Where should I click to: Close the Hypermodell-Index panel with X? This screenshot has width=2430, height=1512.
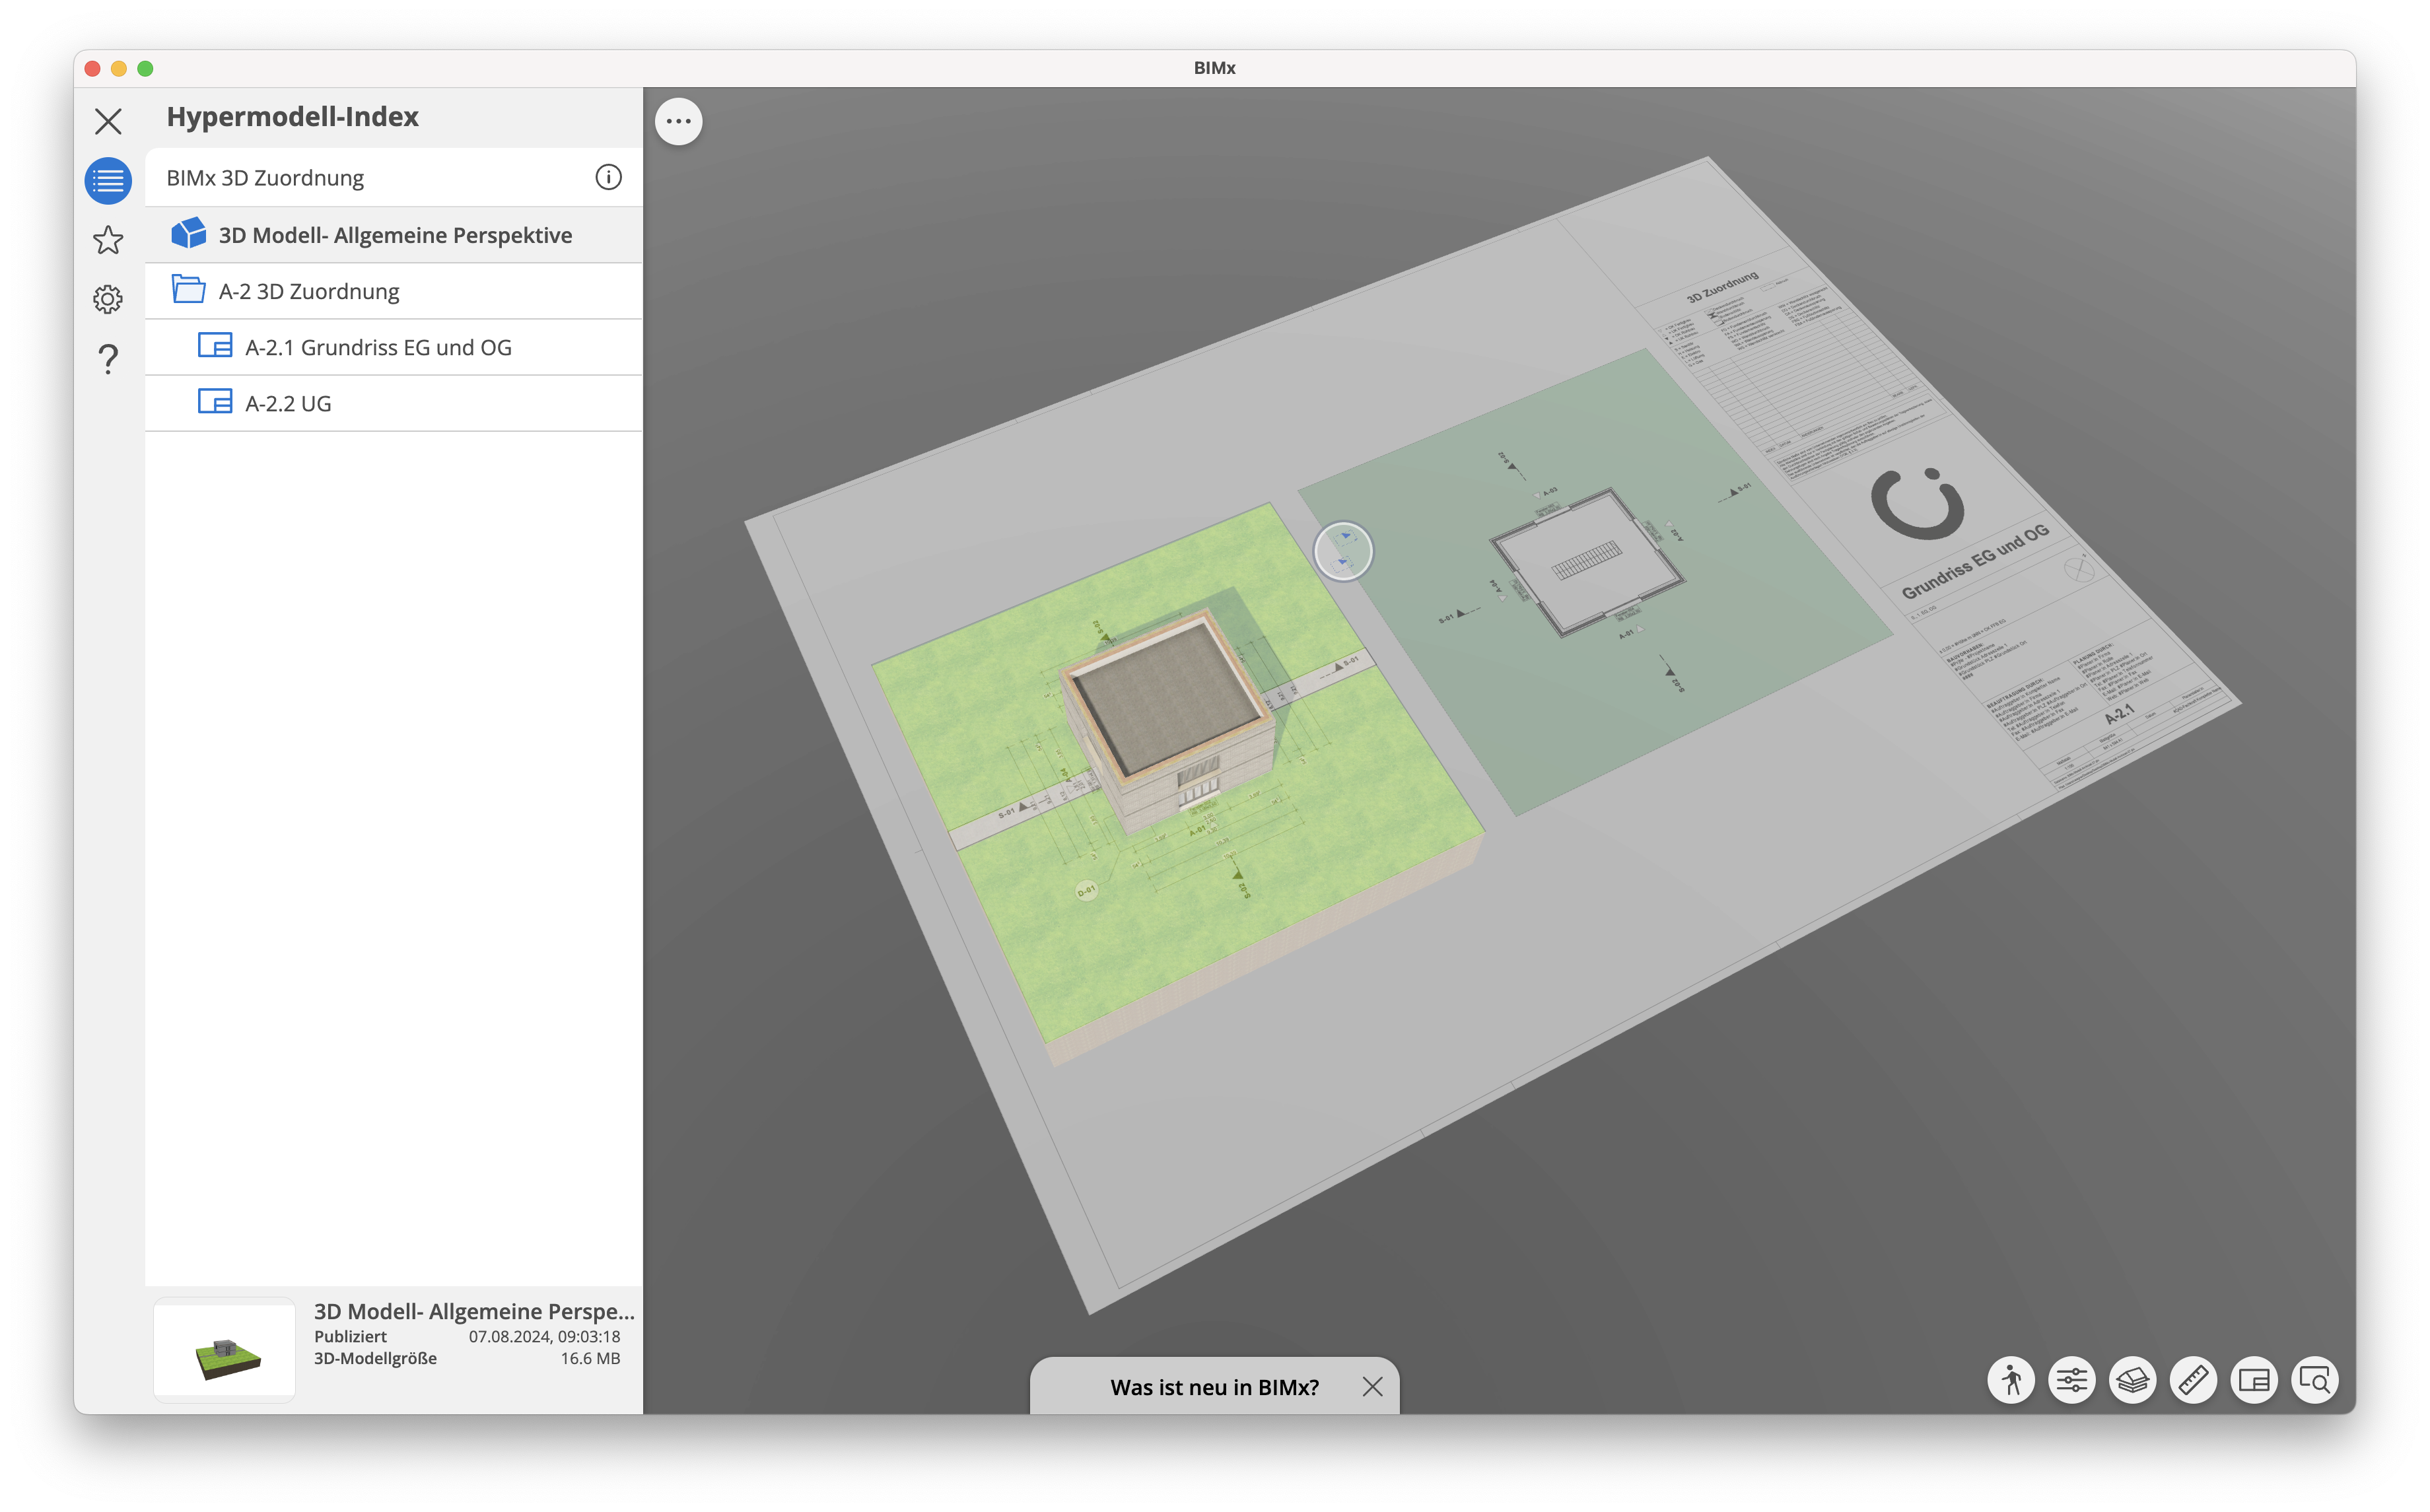pos(108,121)
